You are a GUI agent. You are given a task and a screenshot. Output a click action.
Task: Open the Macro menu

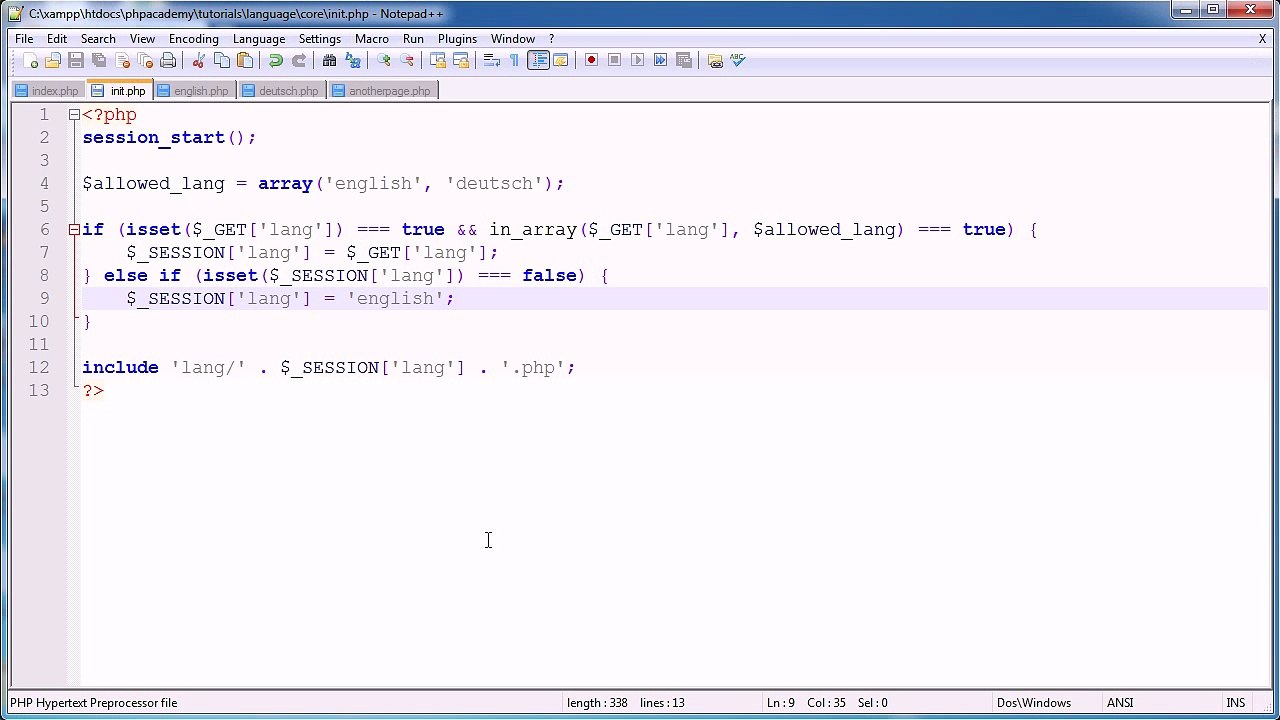tap(371, 39)
